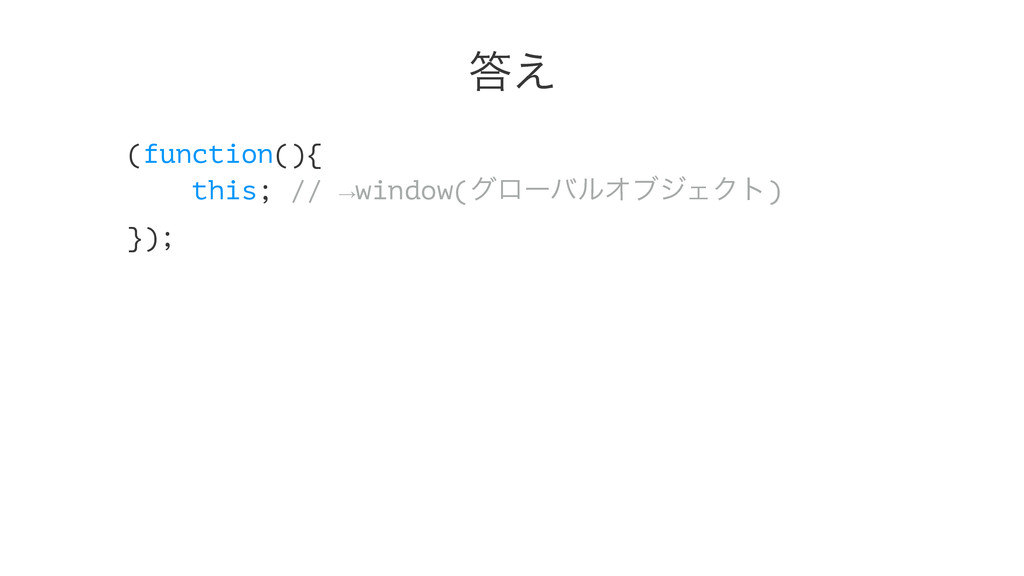The height and width of the screenshot is (576, 1024).
Task: Click the closing curly brace on last line
Action: click(x=135, y=239)
